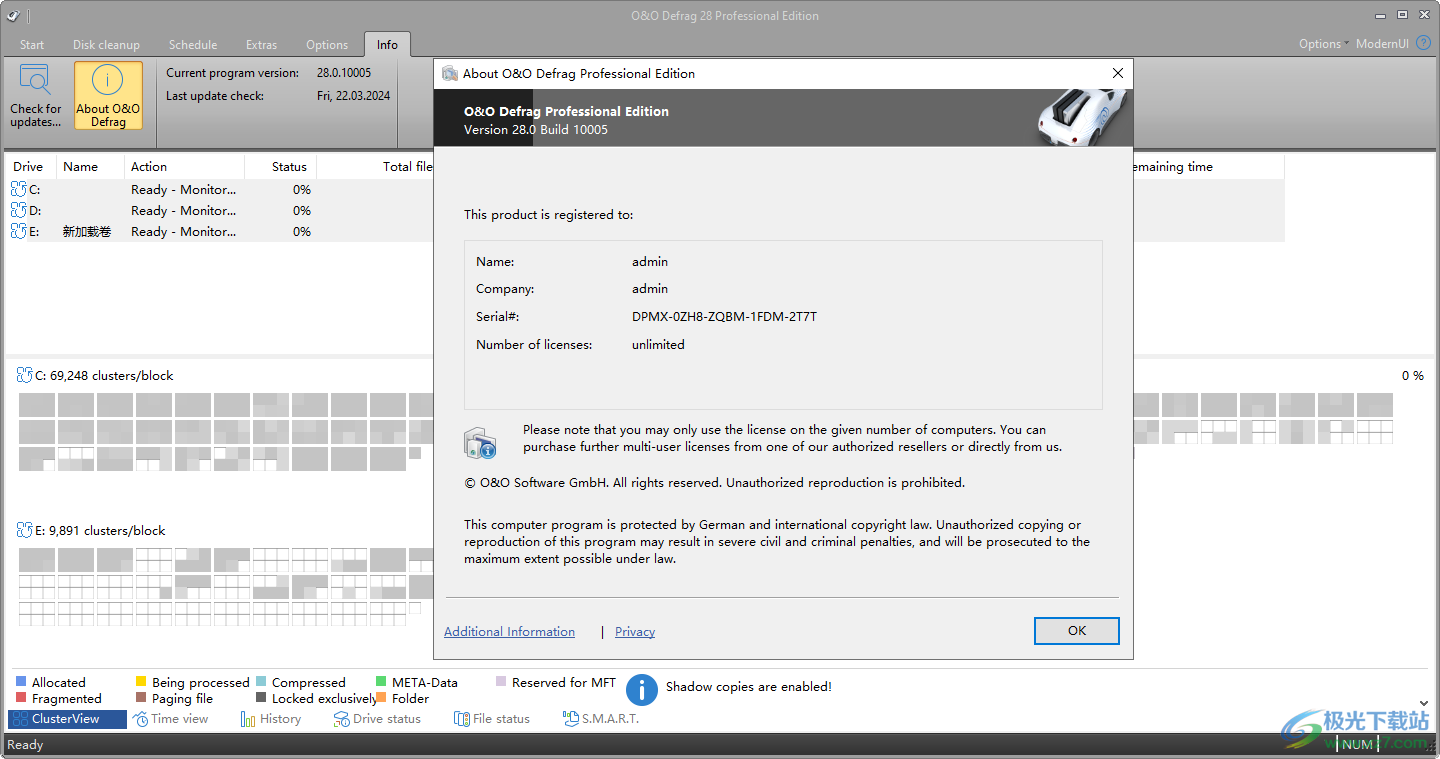1440x759 pixels.
Task: Expand the Options dropdown at top right
Action: [1323, 44]
